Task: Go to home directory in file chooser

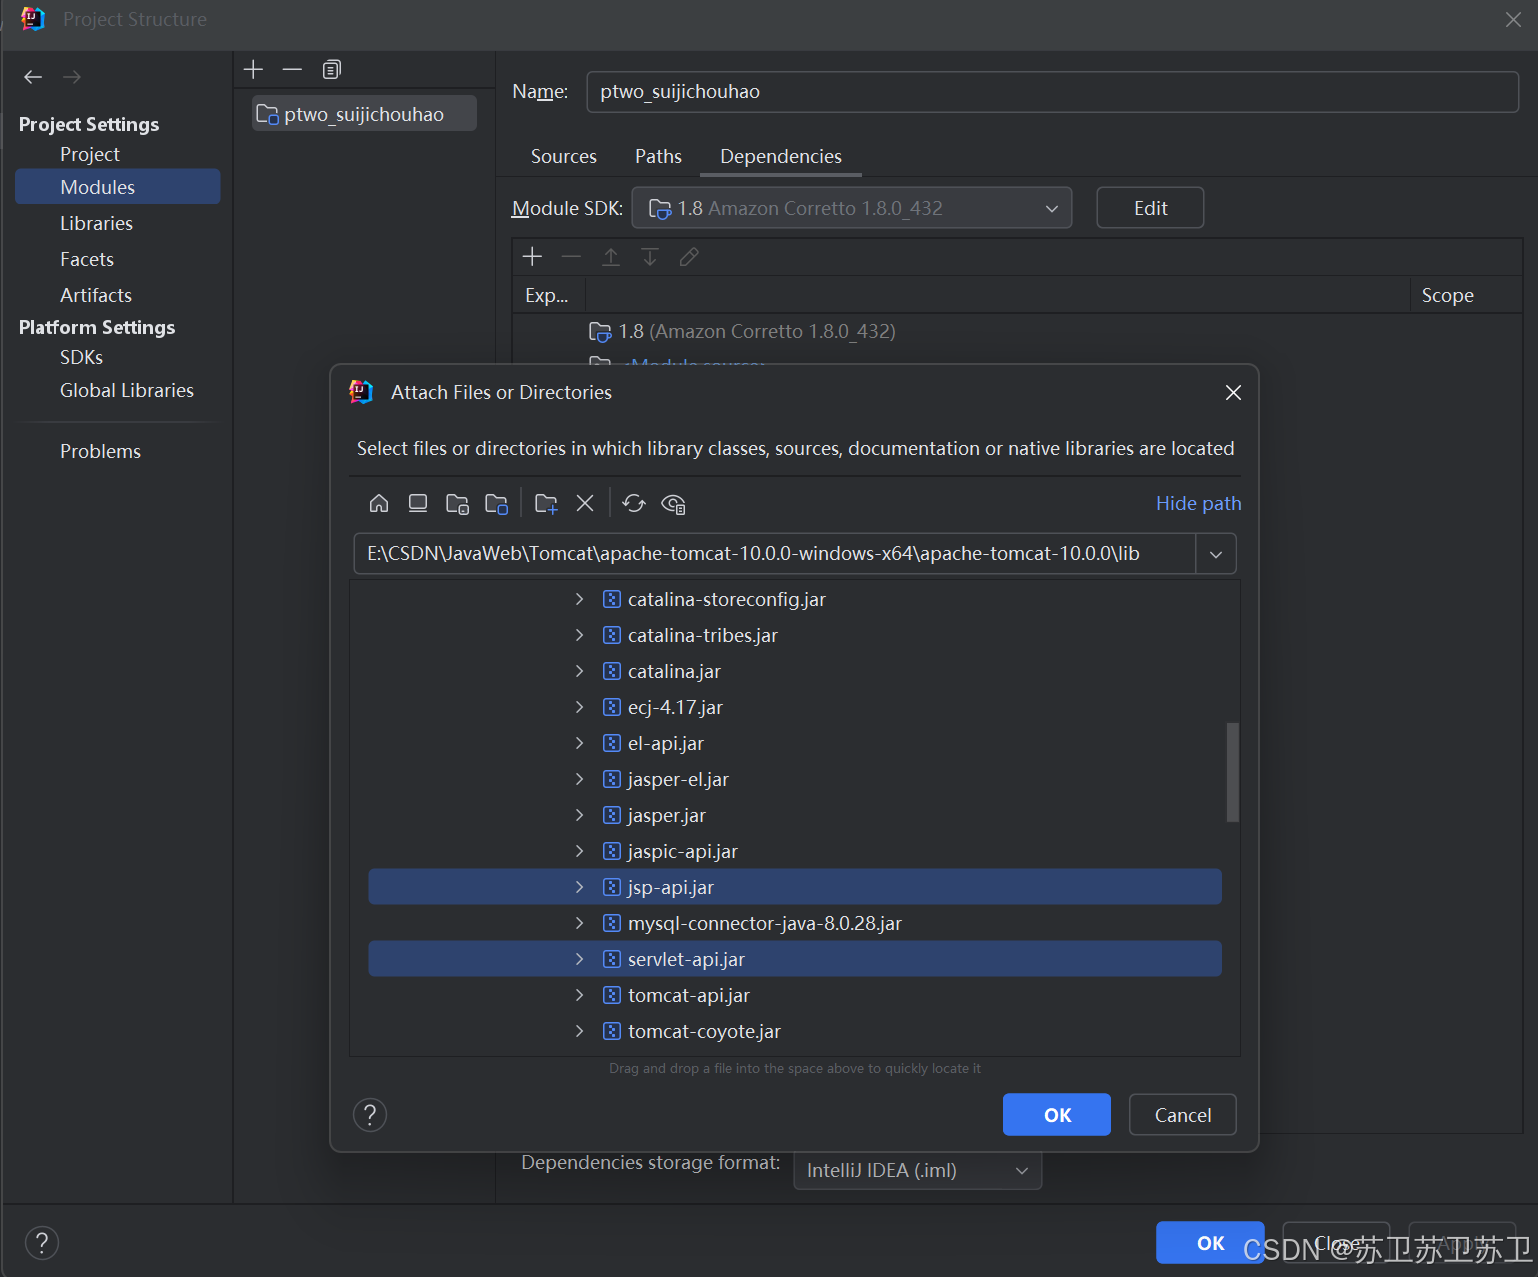Action: pos(379,503)
